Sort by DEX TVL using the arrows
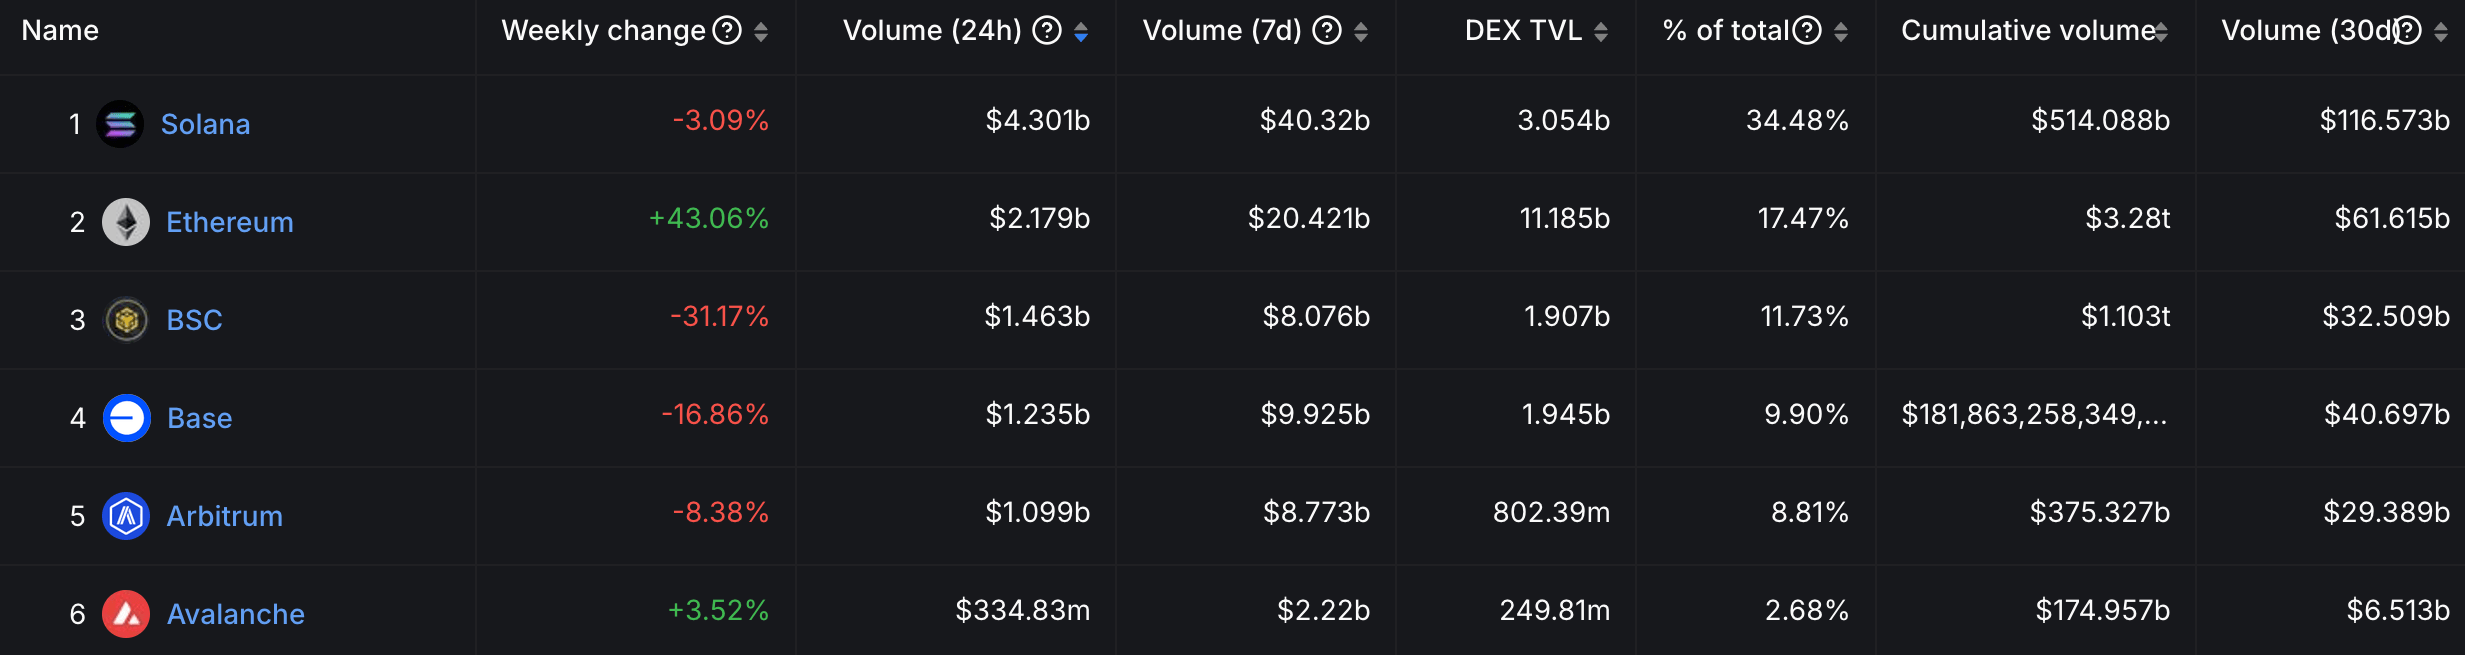2465x655 pixels. 1601,32
